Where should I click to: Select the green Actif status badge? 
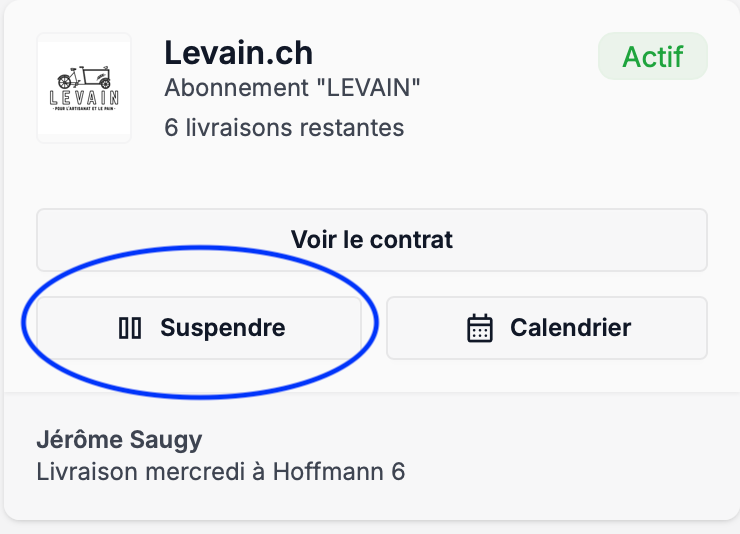[652, 56]
